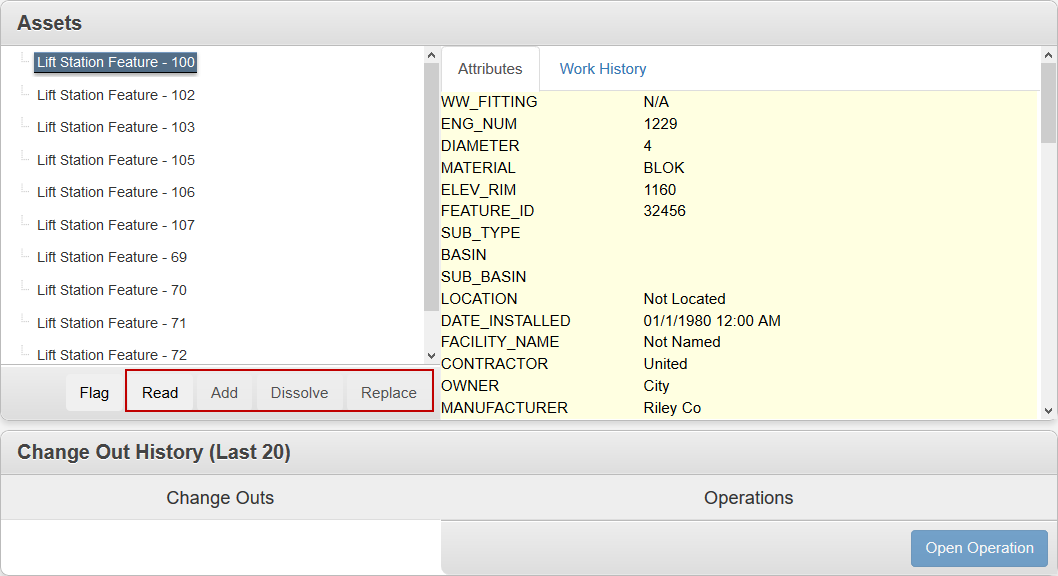Viewport: 1058px width, 576px height.
Task: Click the Replace button
Action: [x=388, y=393]
